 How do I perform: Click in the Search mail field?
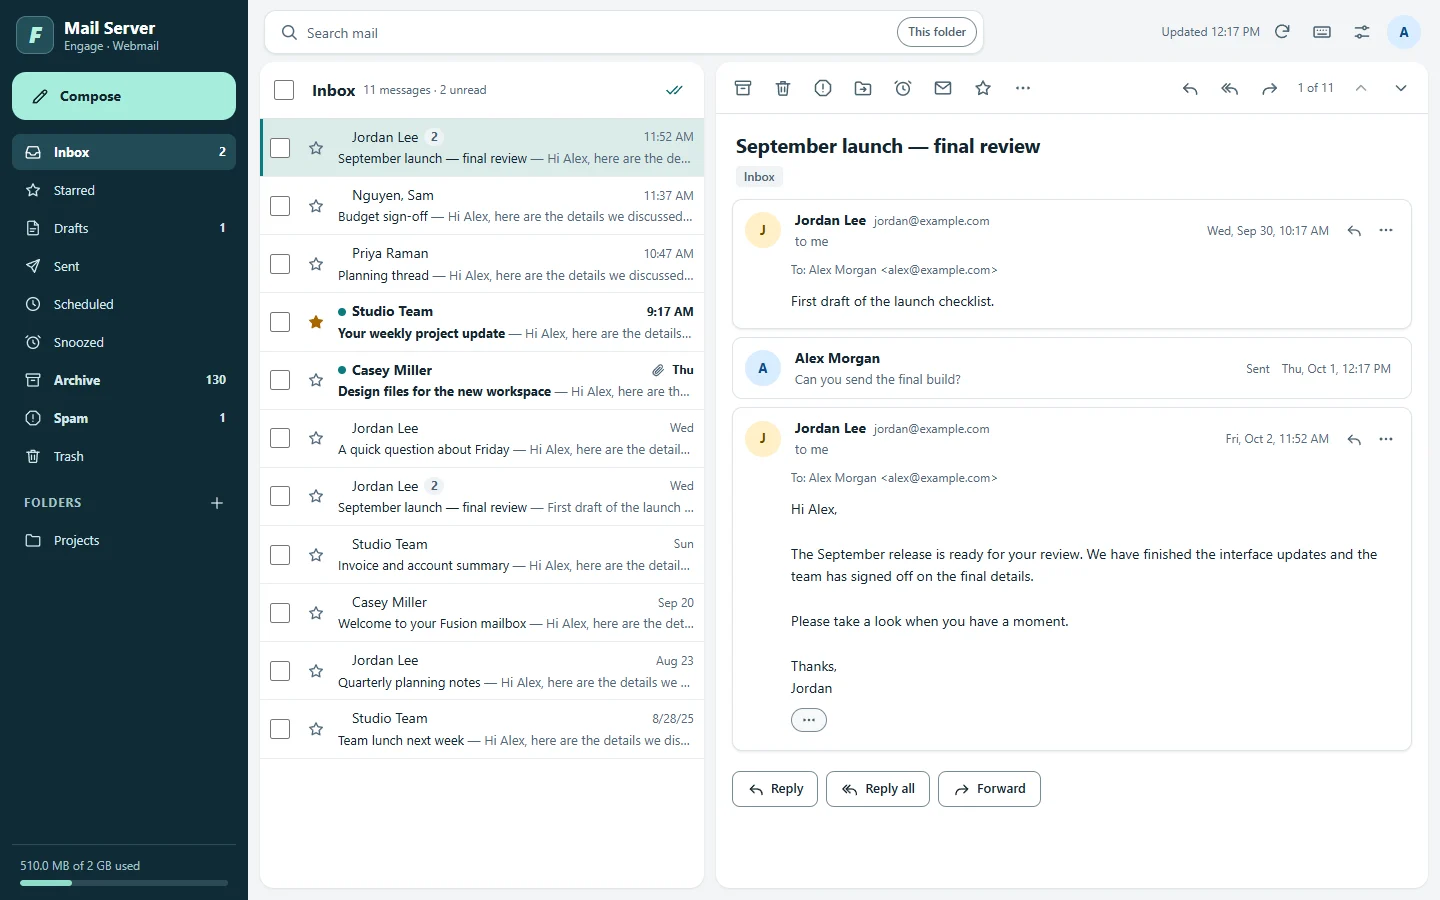point(595,33)
